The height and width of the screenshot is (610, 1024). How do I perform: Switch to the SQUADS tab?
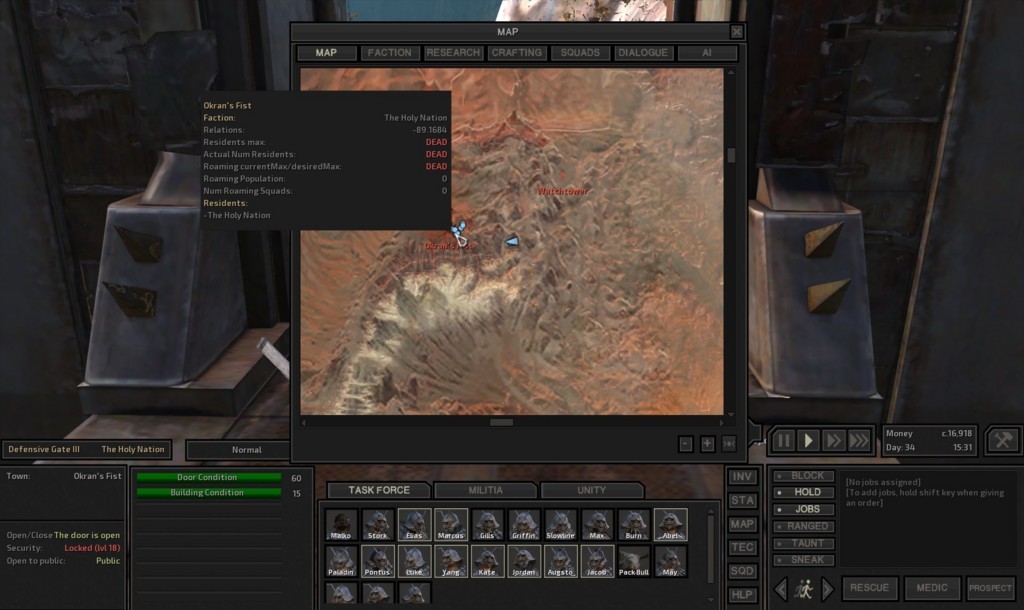tap(580, 53)
